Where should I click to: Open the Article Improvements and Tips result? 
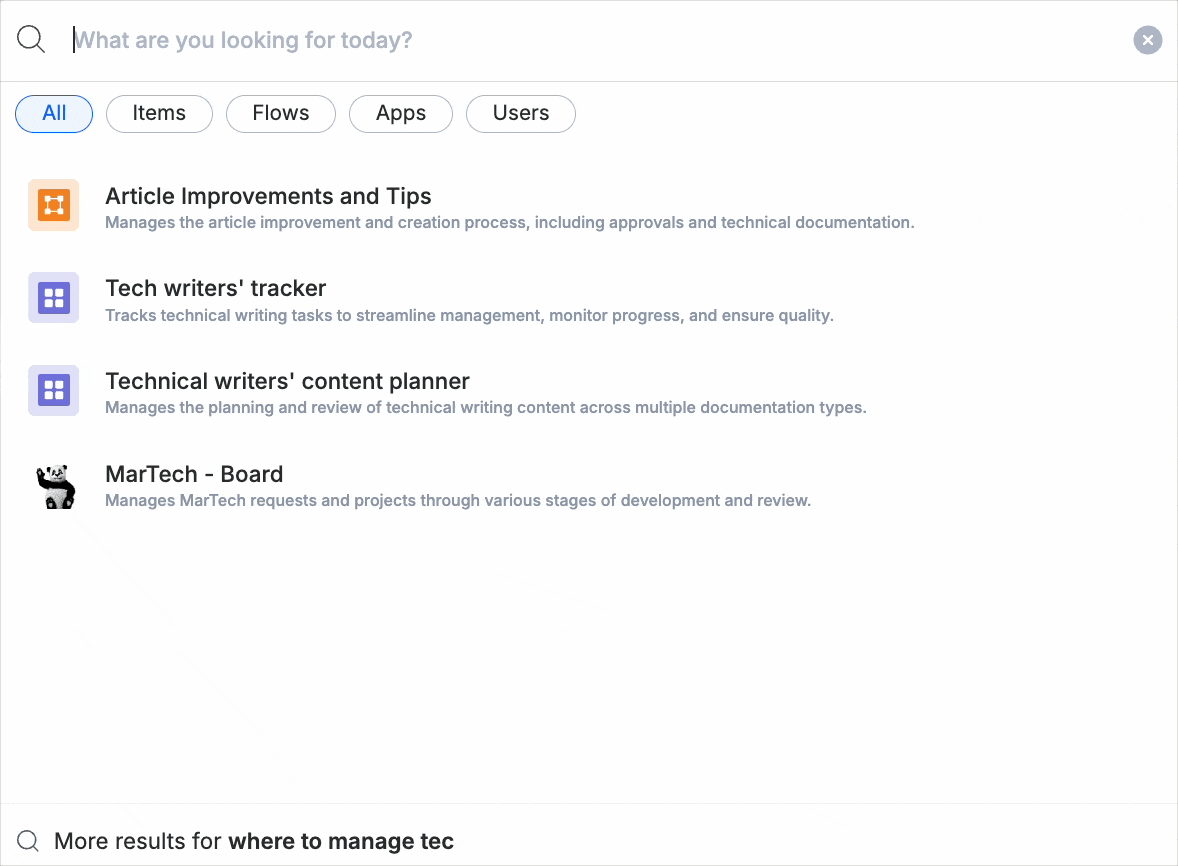click(x=268, y=196)
